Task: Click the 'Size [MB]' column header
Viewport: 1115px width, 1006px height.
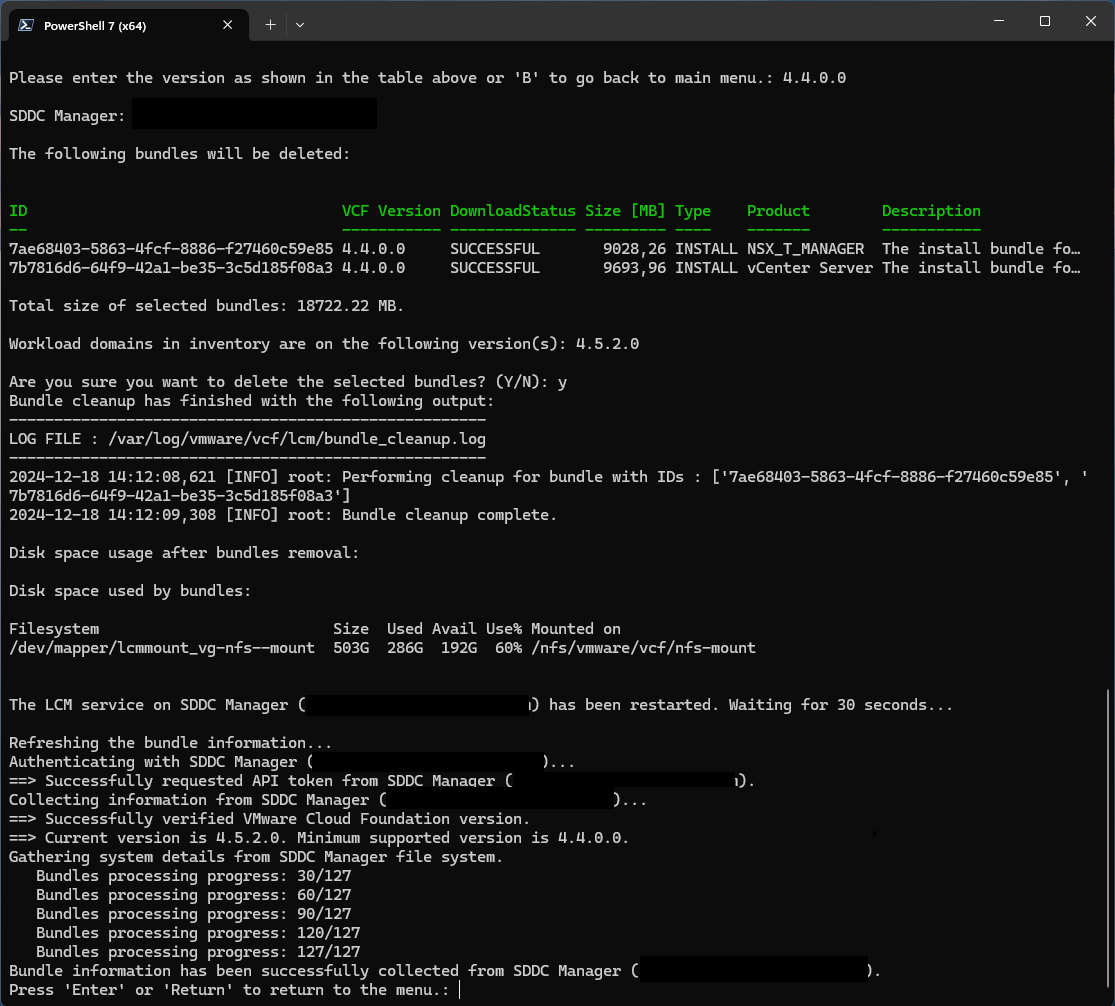Action: [625, 211]
